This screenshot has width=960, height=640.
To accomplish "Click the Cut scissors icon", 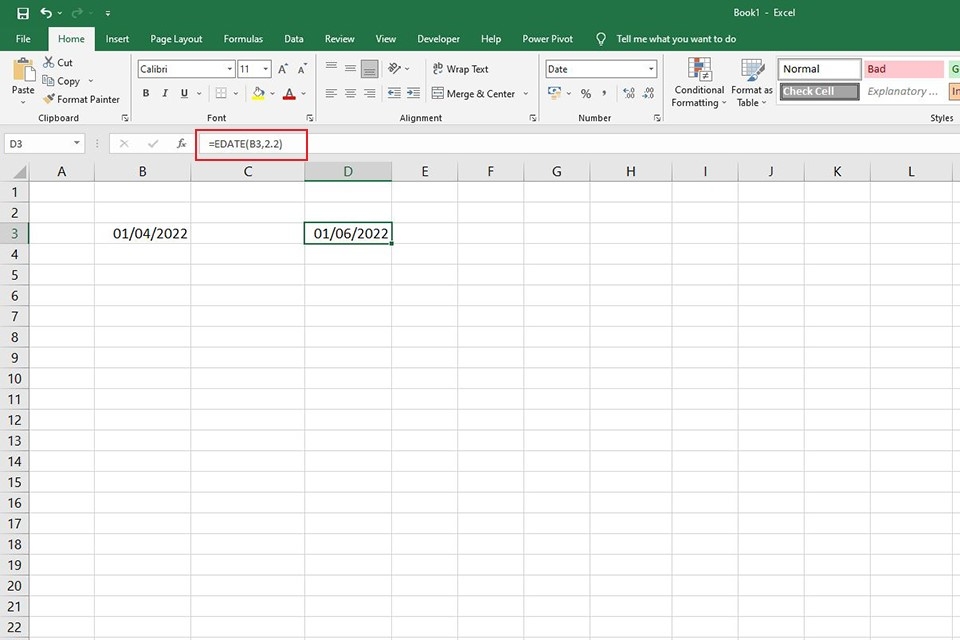I will (x=49, y=62).
